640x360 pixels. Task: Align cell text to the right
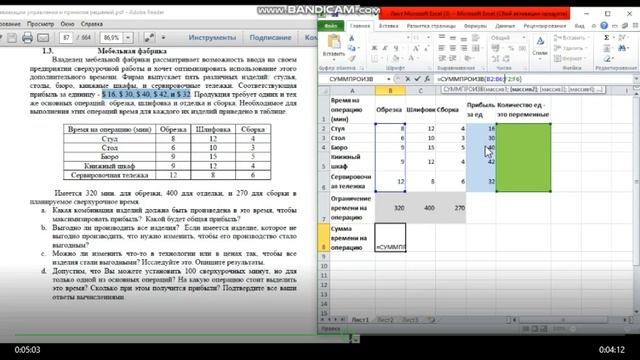463,48
